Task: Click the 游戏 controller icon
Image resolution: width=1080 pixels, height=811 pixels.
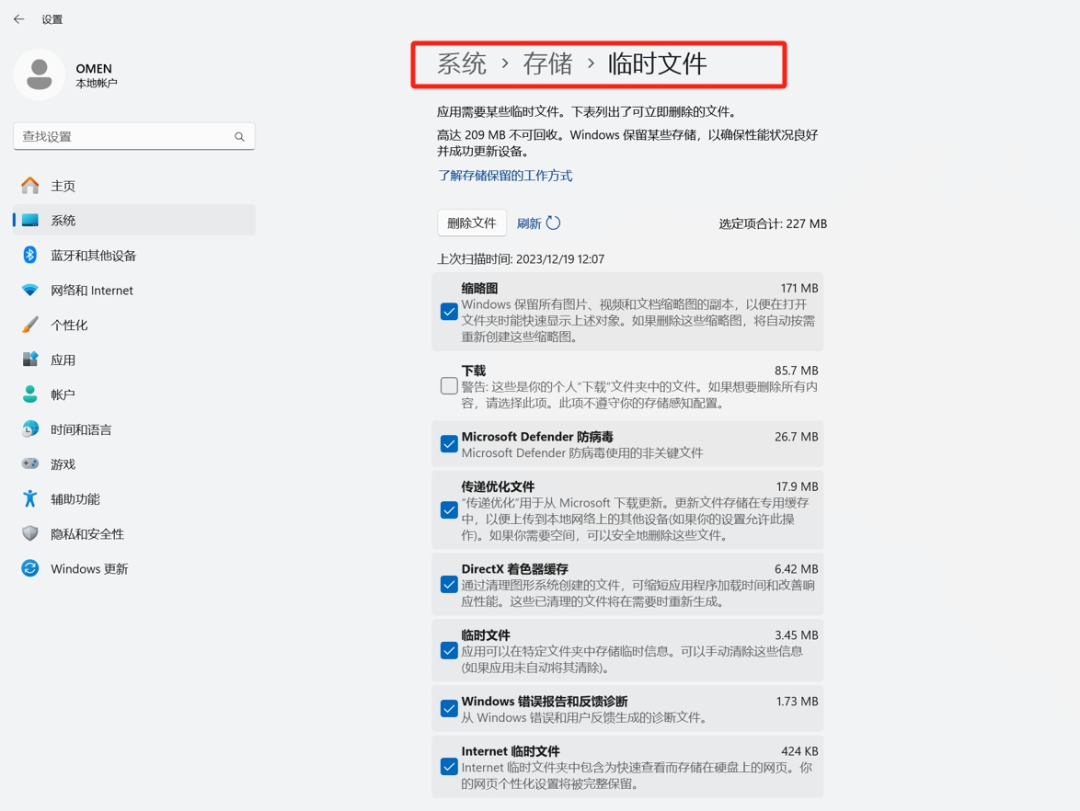Action: [x=30, y=464]
